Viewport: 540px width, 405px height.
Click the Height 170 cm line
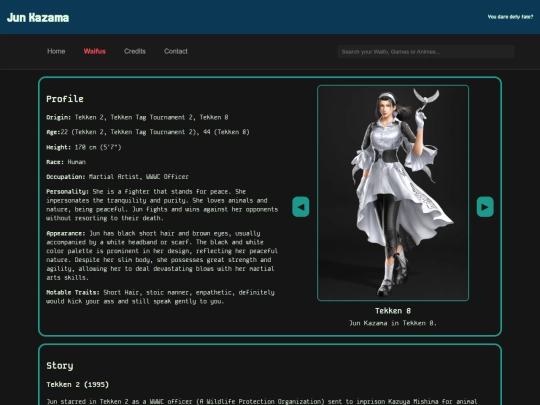click(84, 147)
